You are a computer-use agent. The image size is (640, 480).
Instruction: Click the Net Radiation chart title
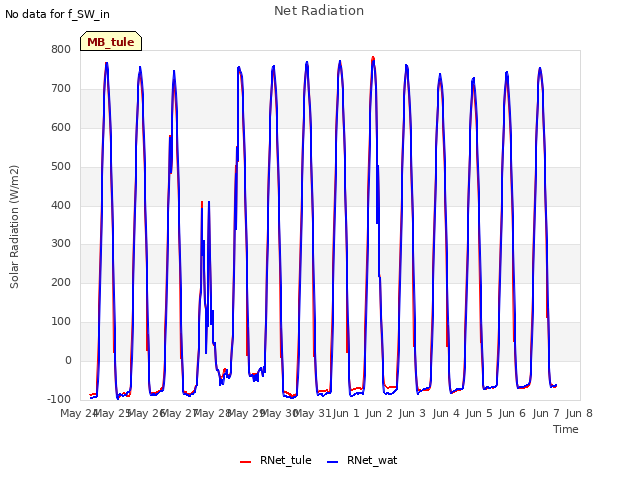pos(319,11)
